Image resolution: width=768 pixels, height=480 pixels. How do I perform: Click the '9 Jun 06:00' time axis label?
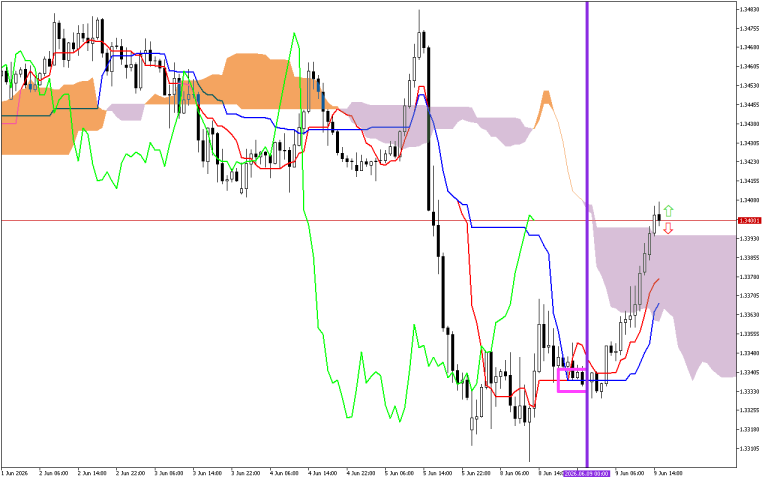[630, 474]
